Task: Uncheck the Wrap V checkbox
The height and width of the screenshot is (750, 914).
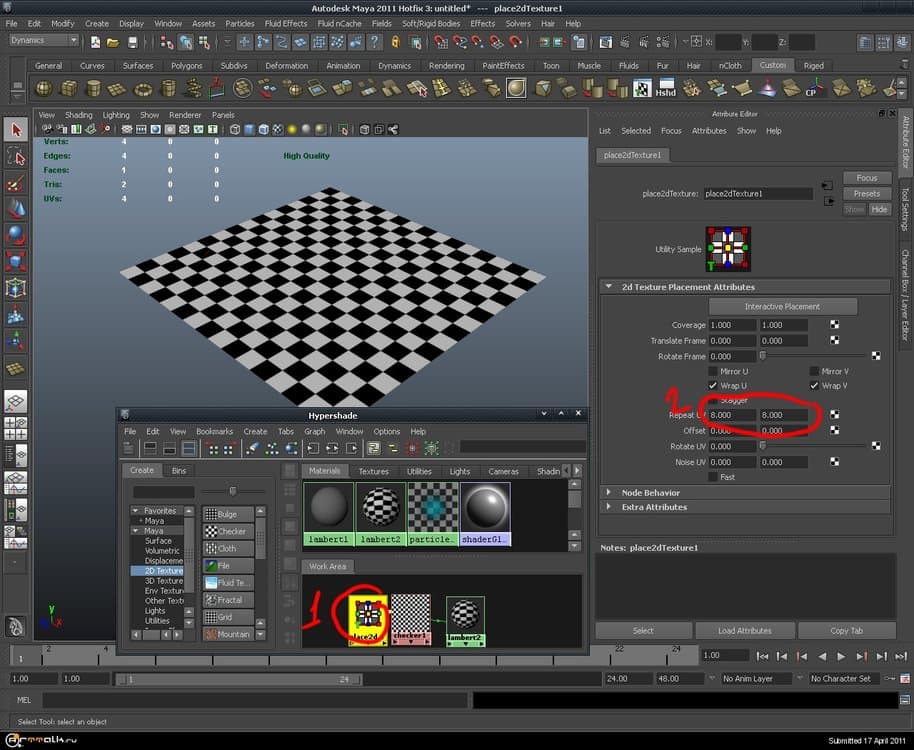Action: tap(814, 386)
